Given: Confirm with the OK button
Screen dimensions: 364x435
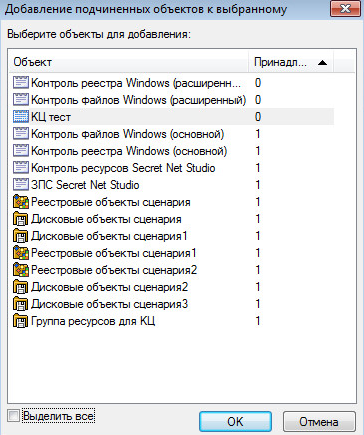Looking at the screenshot, I should point(235,422).
